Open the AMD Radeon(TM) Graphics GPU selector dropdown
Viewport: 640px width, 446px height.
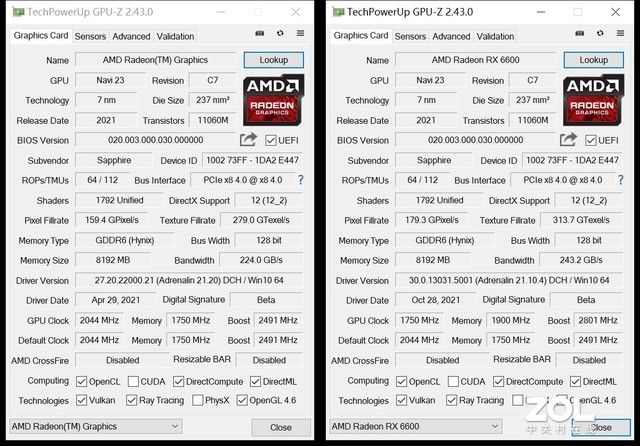pos(96,426)
